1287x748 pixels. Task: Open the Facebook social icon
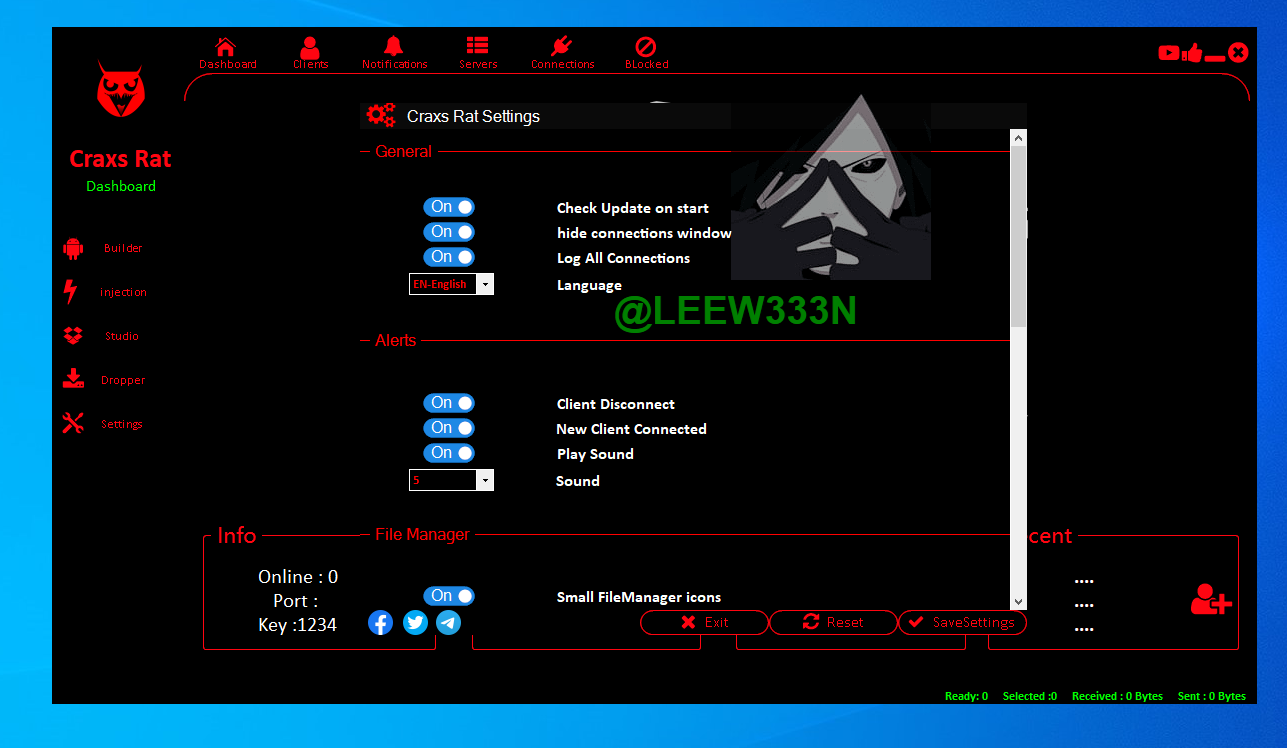[x=381, y=623]
